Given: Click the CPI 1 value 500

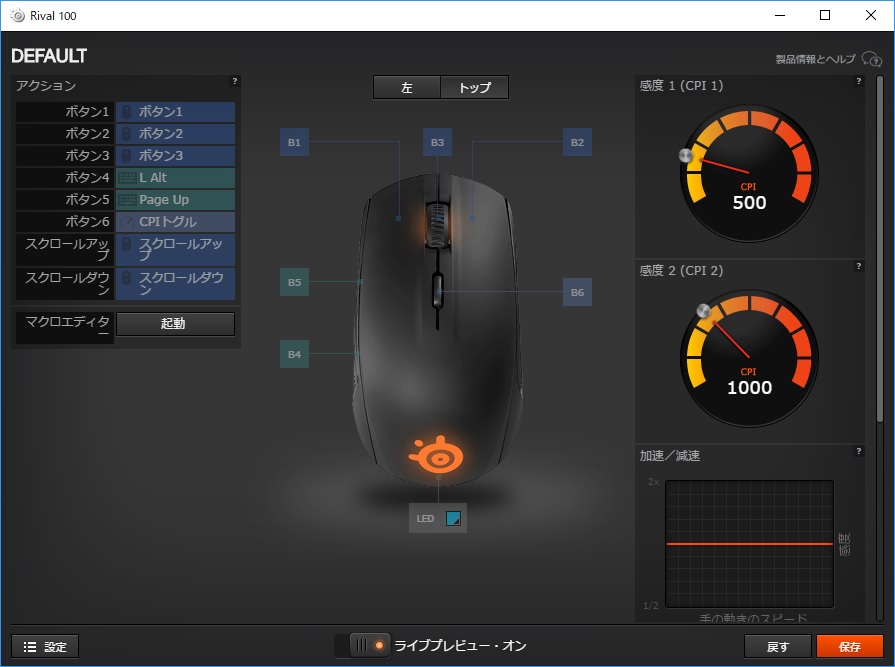Looking at the screenshot, I should [x=749, y=203].
